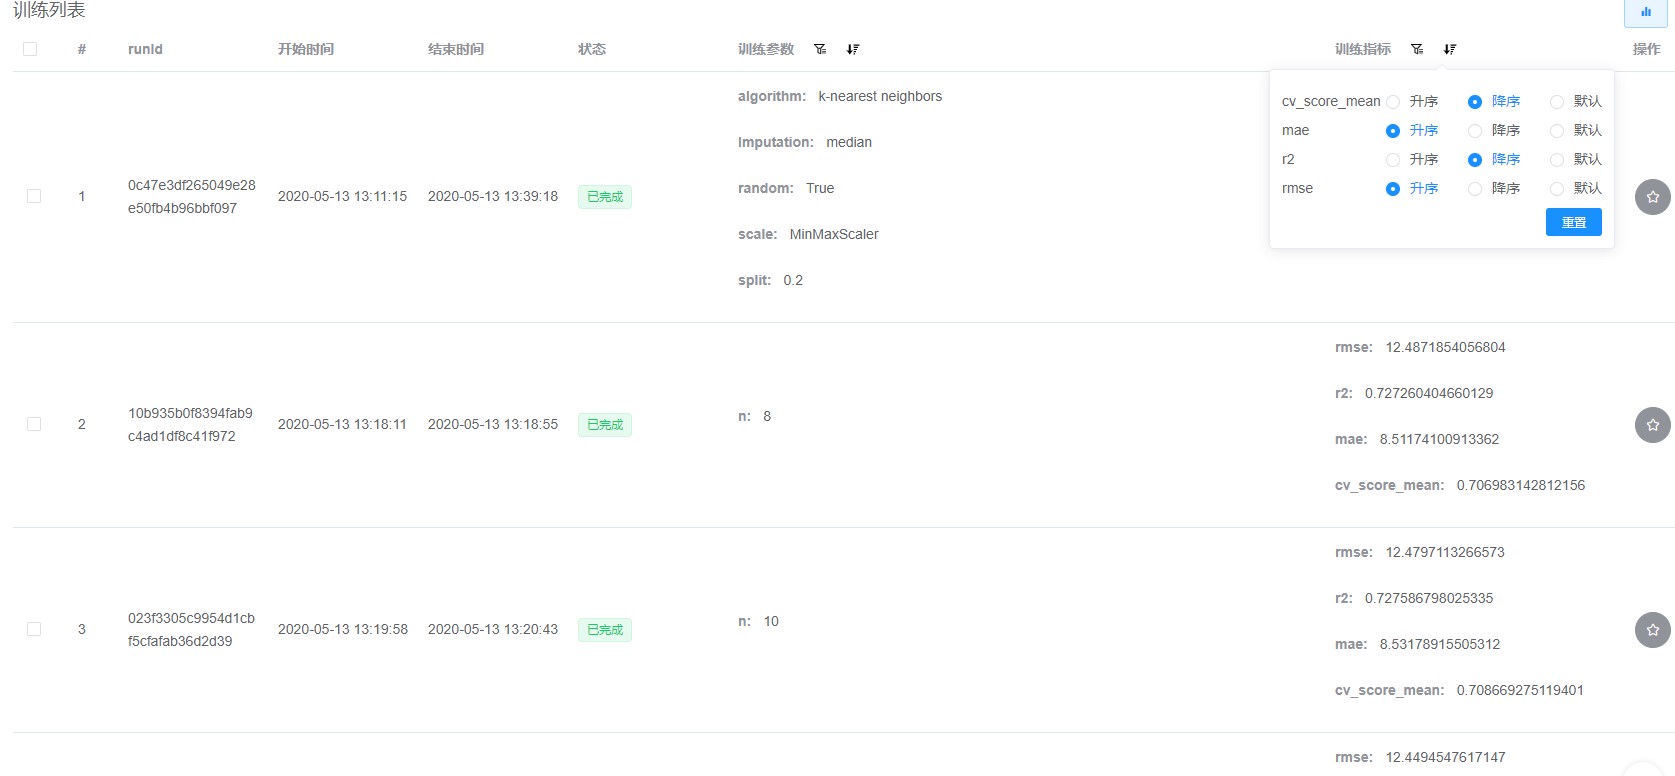
Task: Click mae value 8.51174100913362
Action: 1439,440
